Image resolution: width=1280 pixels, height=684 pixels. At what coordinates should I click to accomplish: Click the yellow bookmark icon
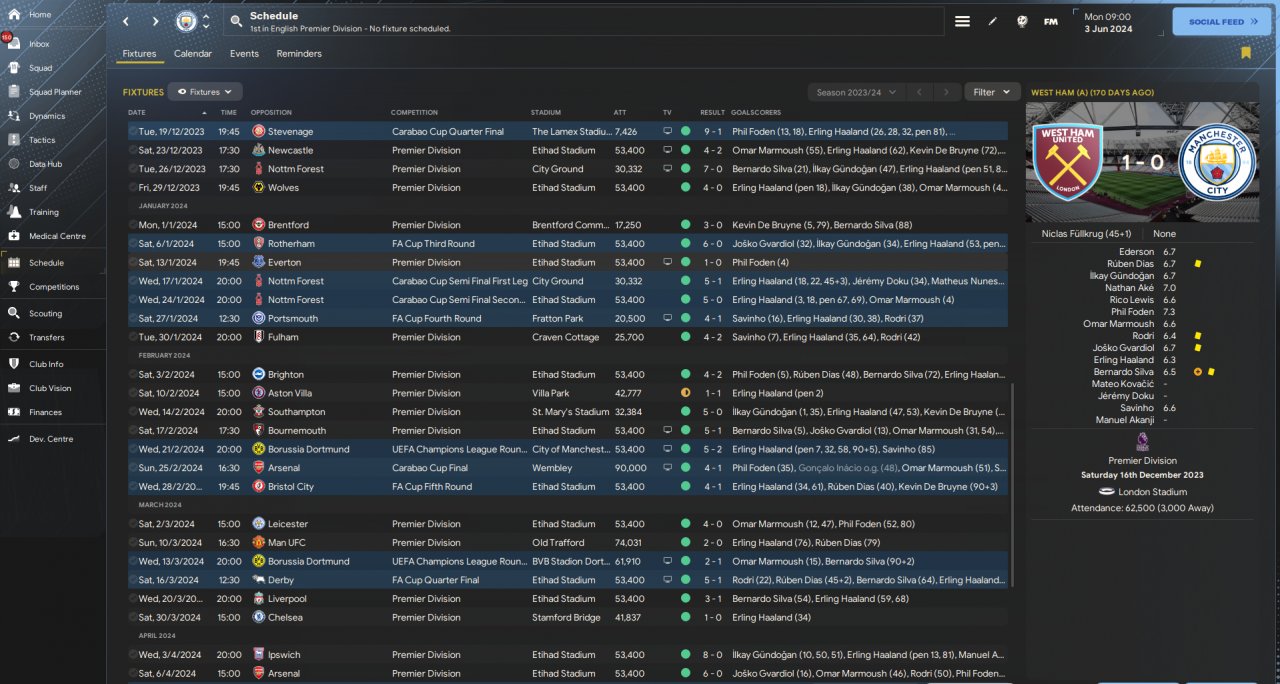(1246, 53)
